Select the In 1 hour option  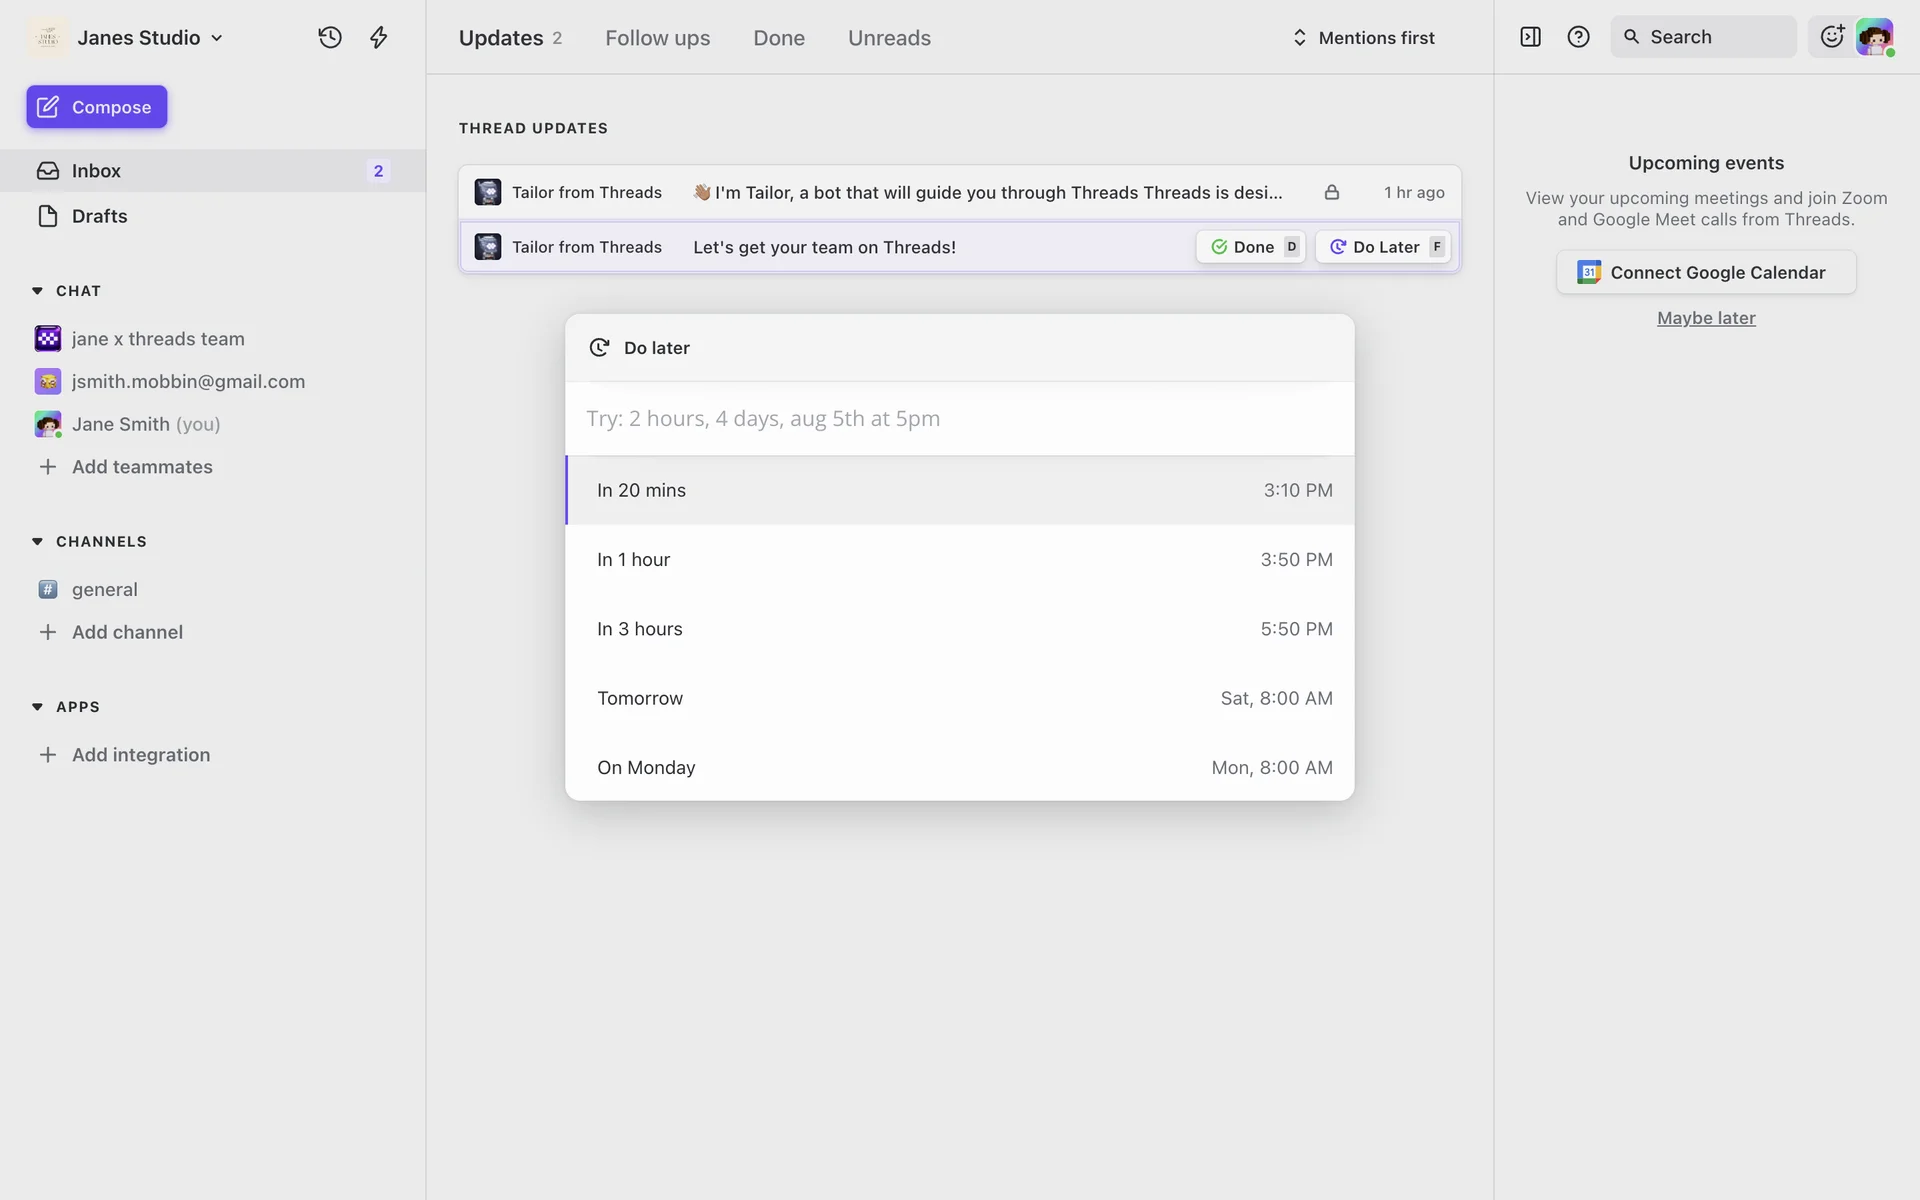pos(958,560)
